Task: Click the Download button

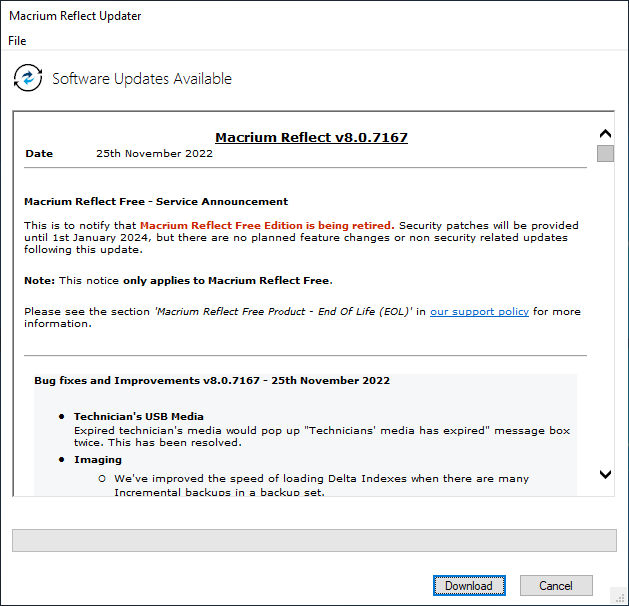Action: 469,586
